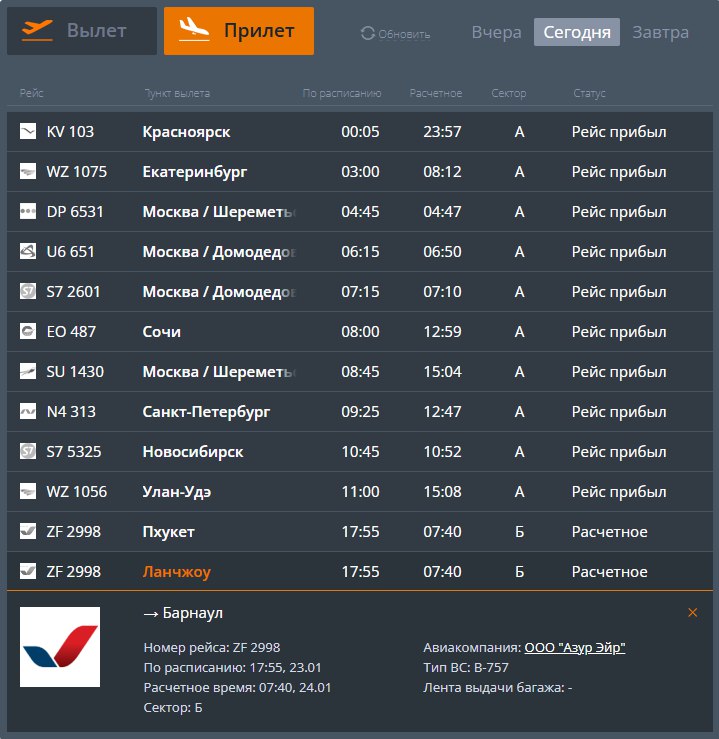Click airline logo beside DP 6531
Screen dimensions: 719x739
pos(28,212)
